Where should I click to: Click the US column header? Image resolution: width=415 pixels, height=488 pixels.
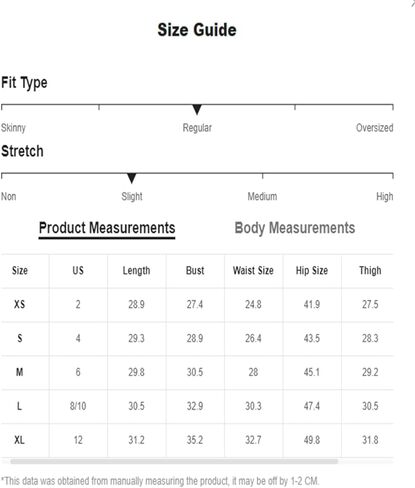pos(78,270)
